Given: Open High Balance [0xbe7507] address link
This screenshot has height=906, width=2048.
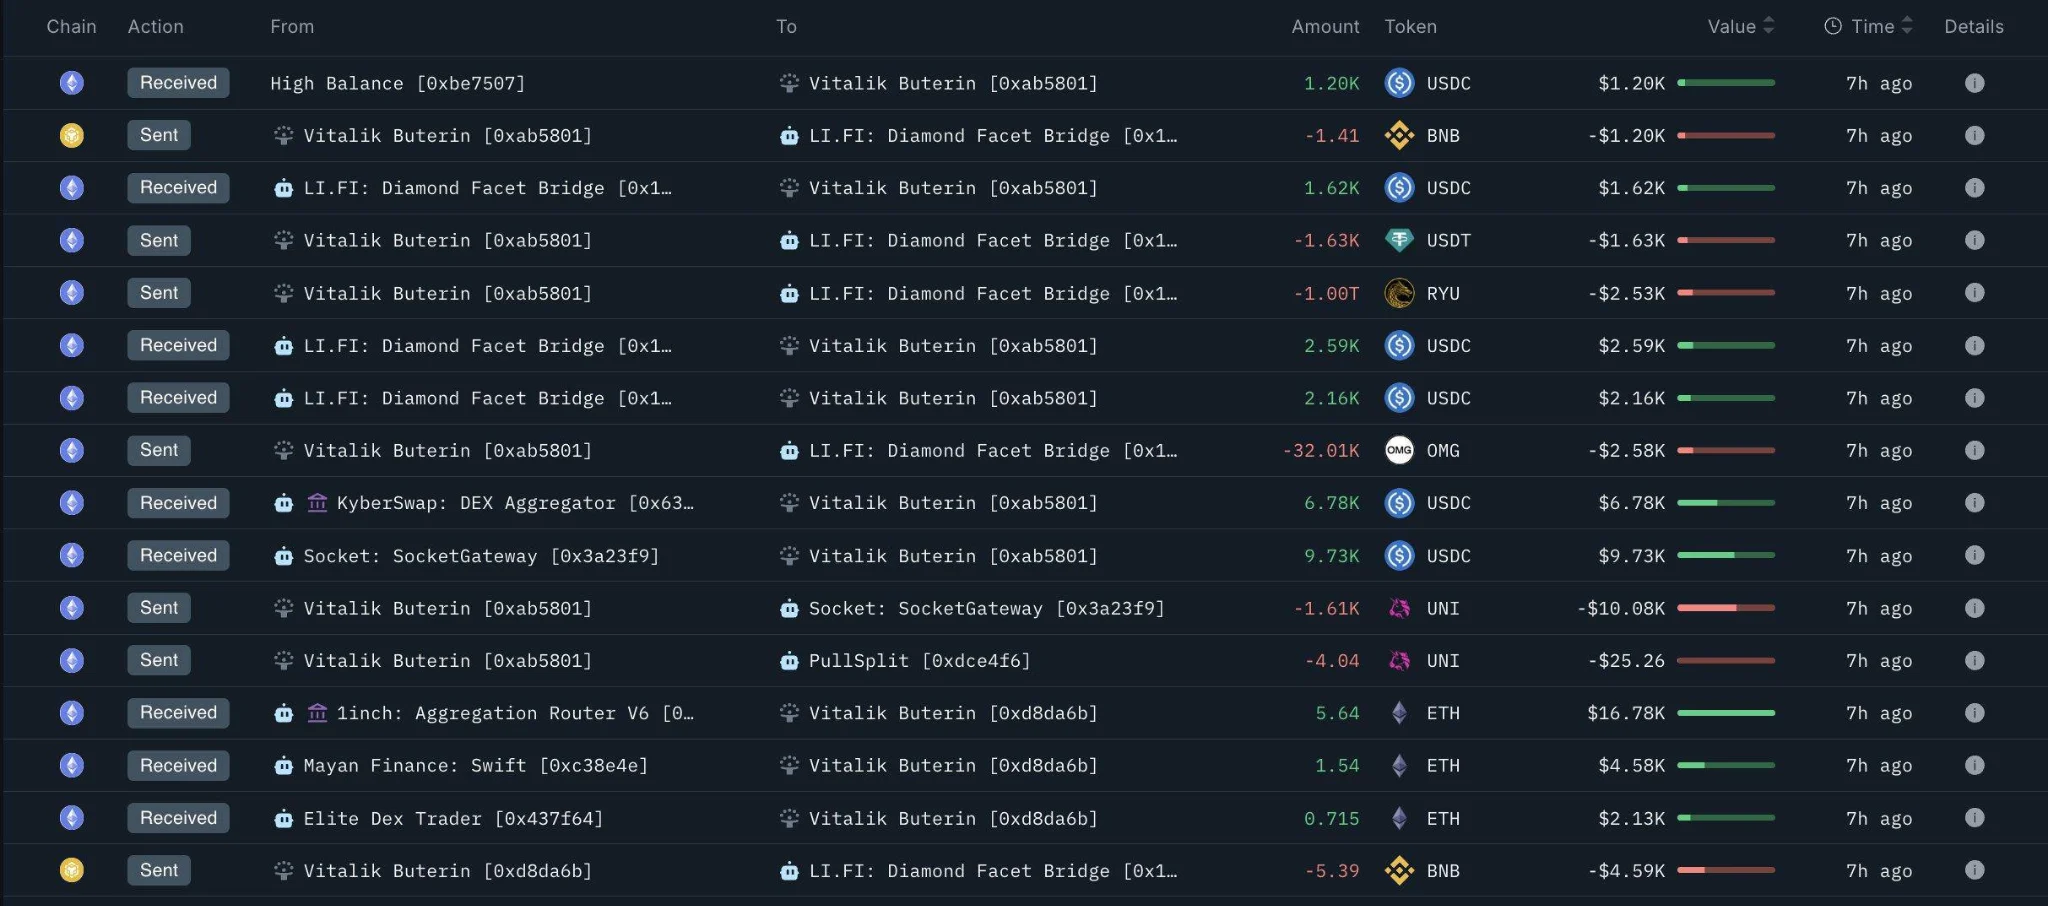Looking at the screenshot, I should (x=397, y=83).
